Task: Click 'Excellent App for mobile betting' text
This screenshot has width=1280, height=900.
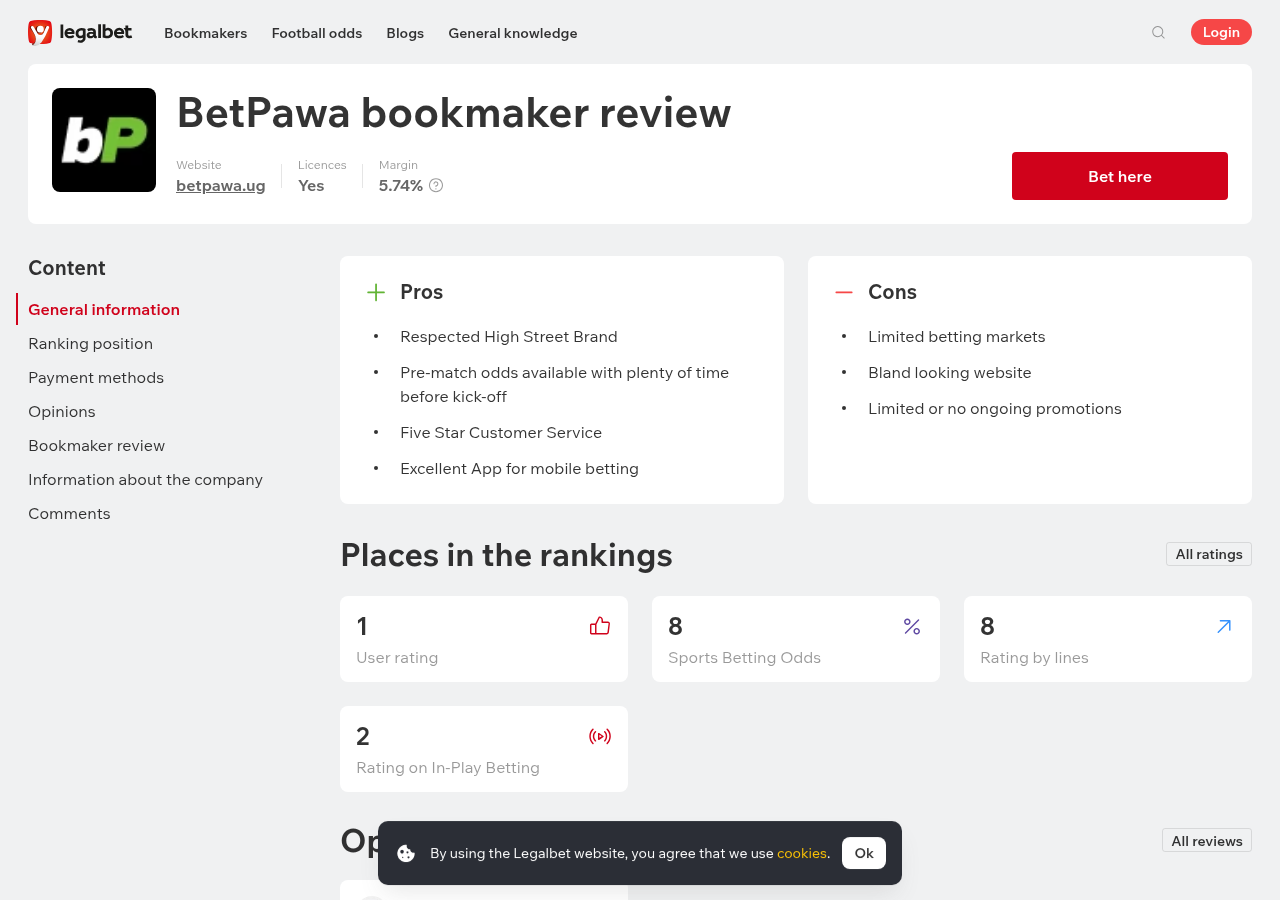Action: (519, 468)
